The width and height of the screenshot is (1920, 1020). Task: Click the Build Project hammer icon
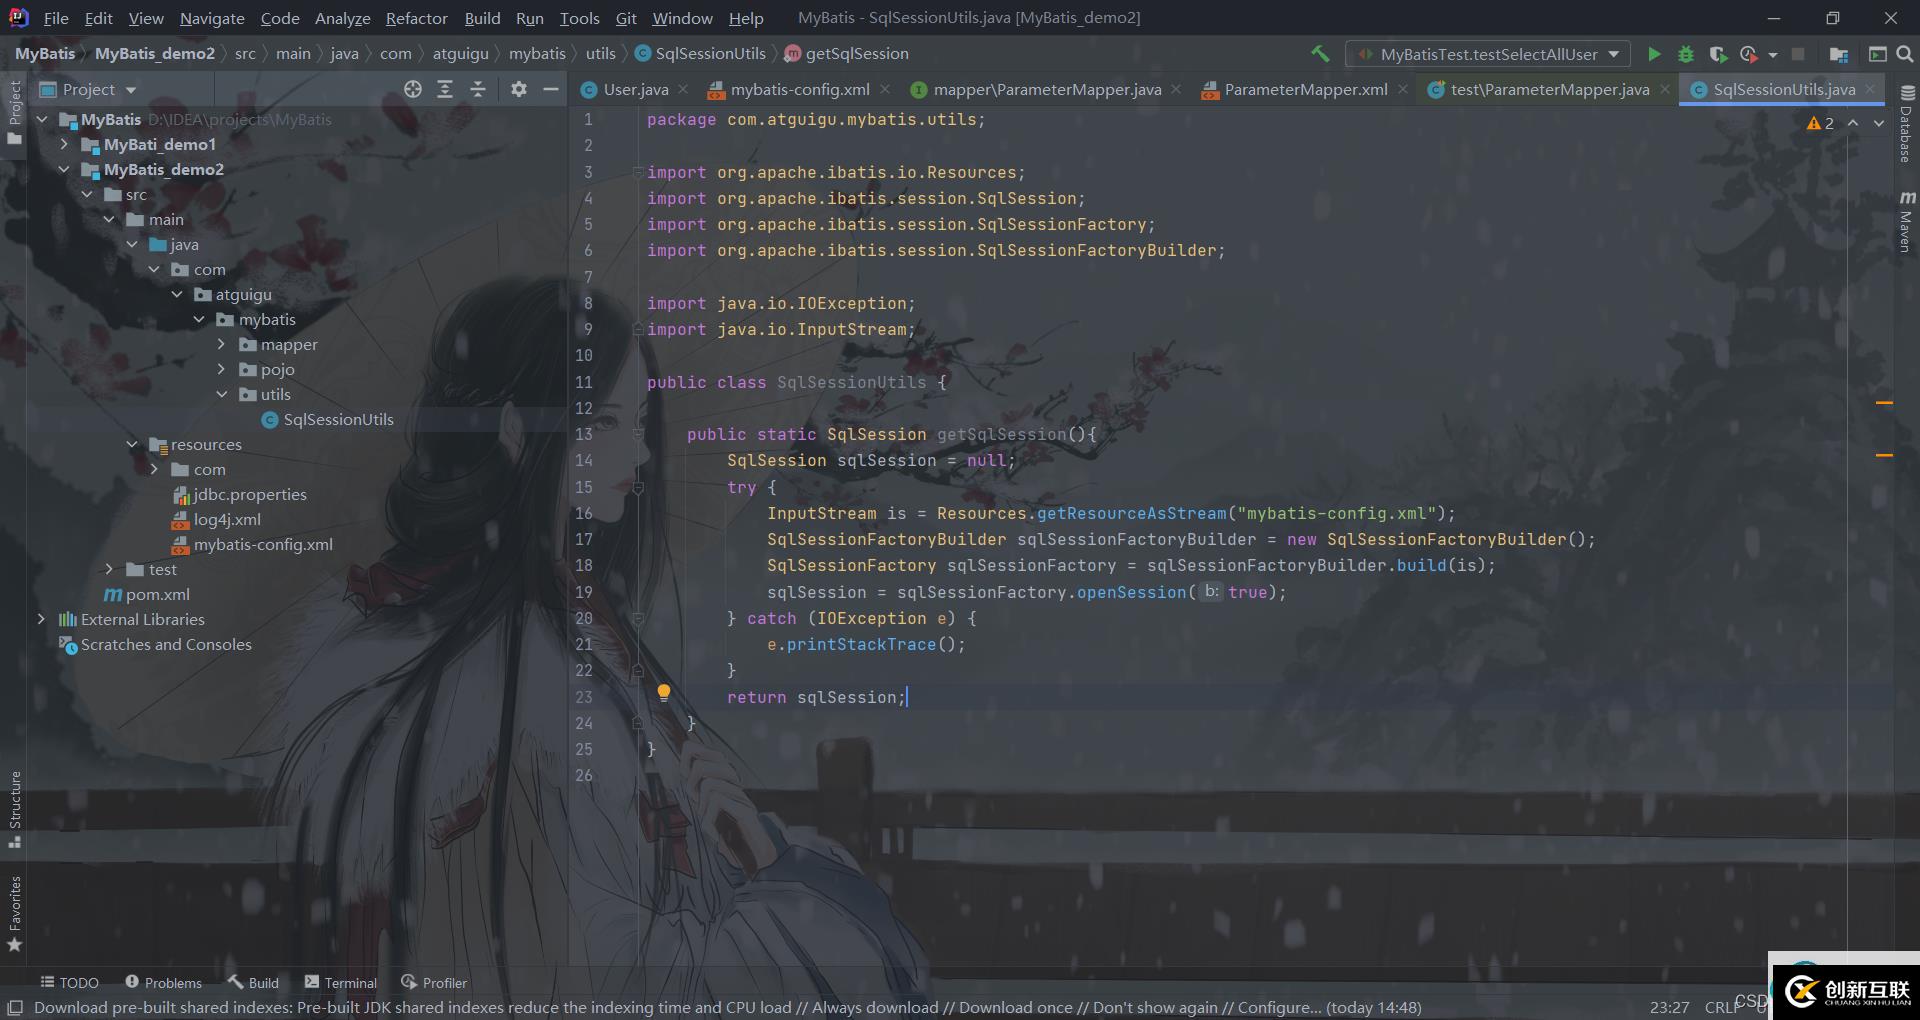[1320, 53]
